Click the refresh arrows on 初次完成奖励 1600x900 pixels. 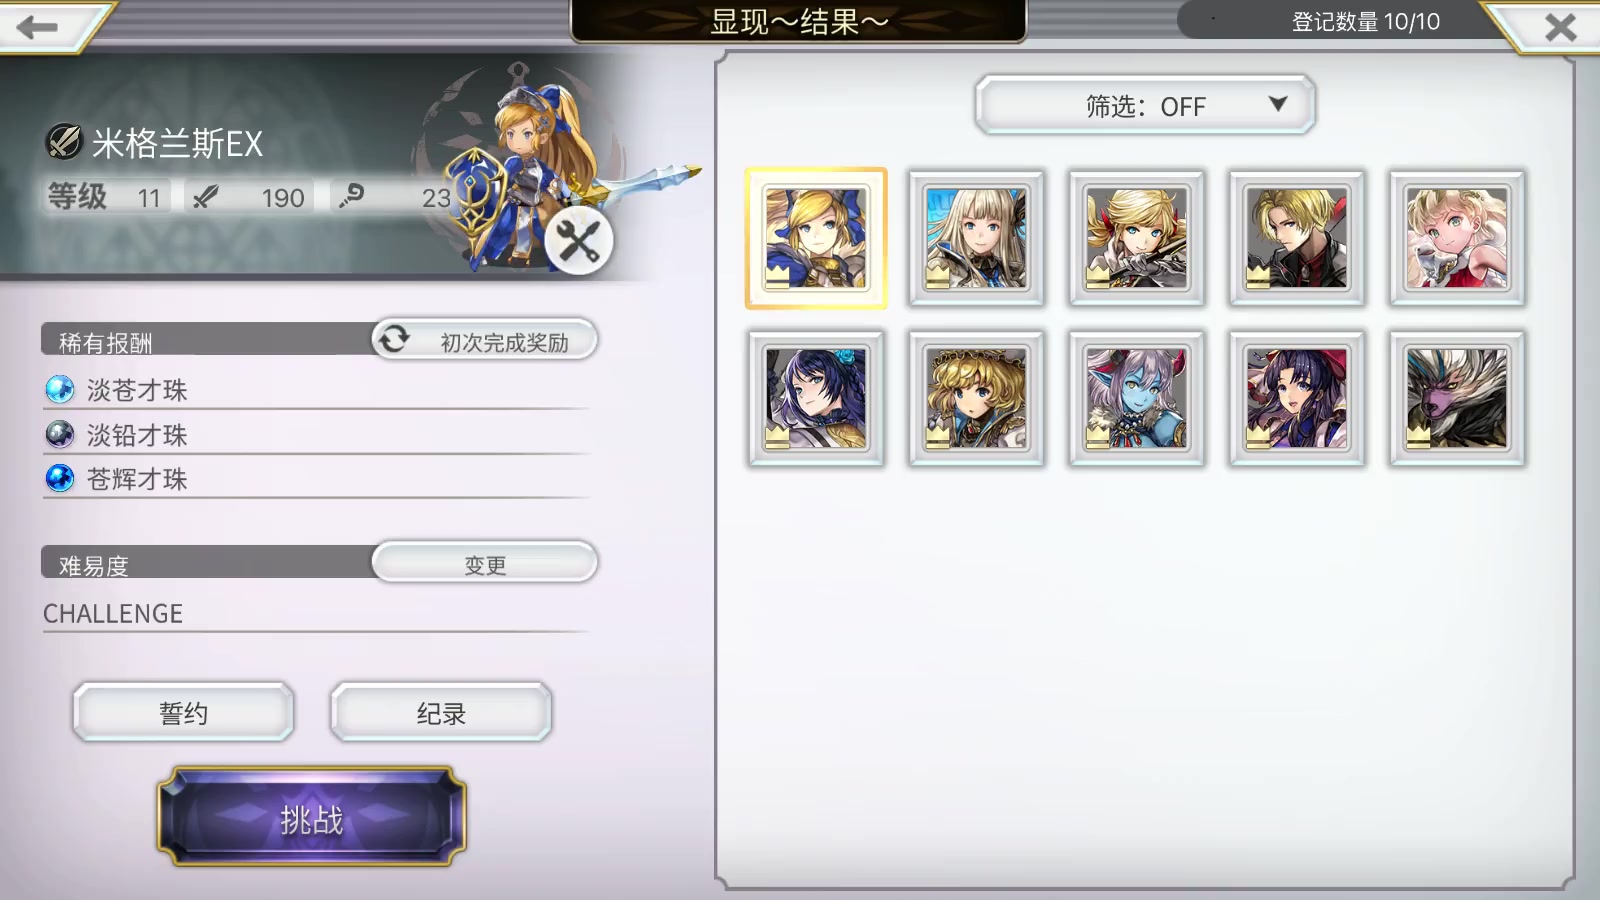pyautogui.click(x=394, y=339)
